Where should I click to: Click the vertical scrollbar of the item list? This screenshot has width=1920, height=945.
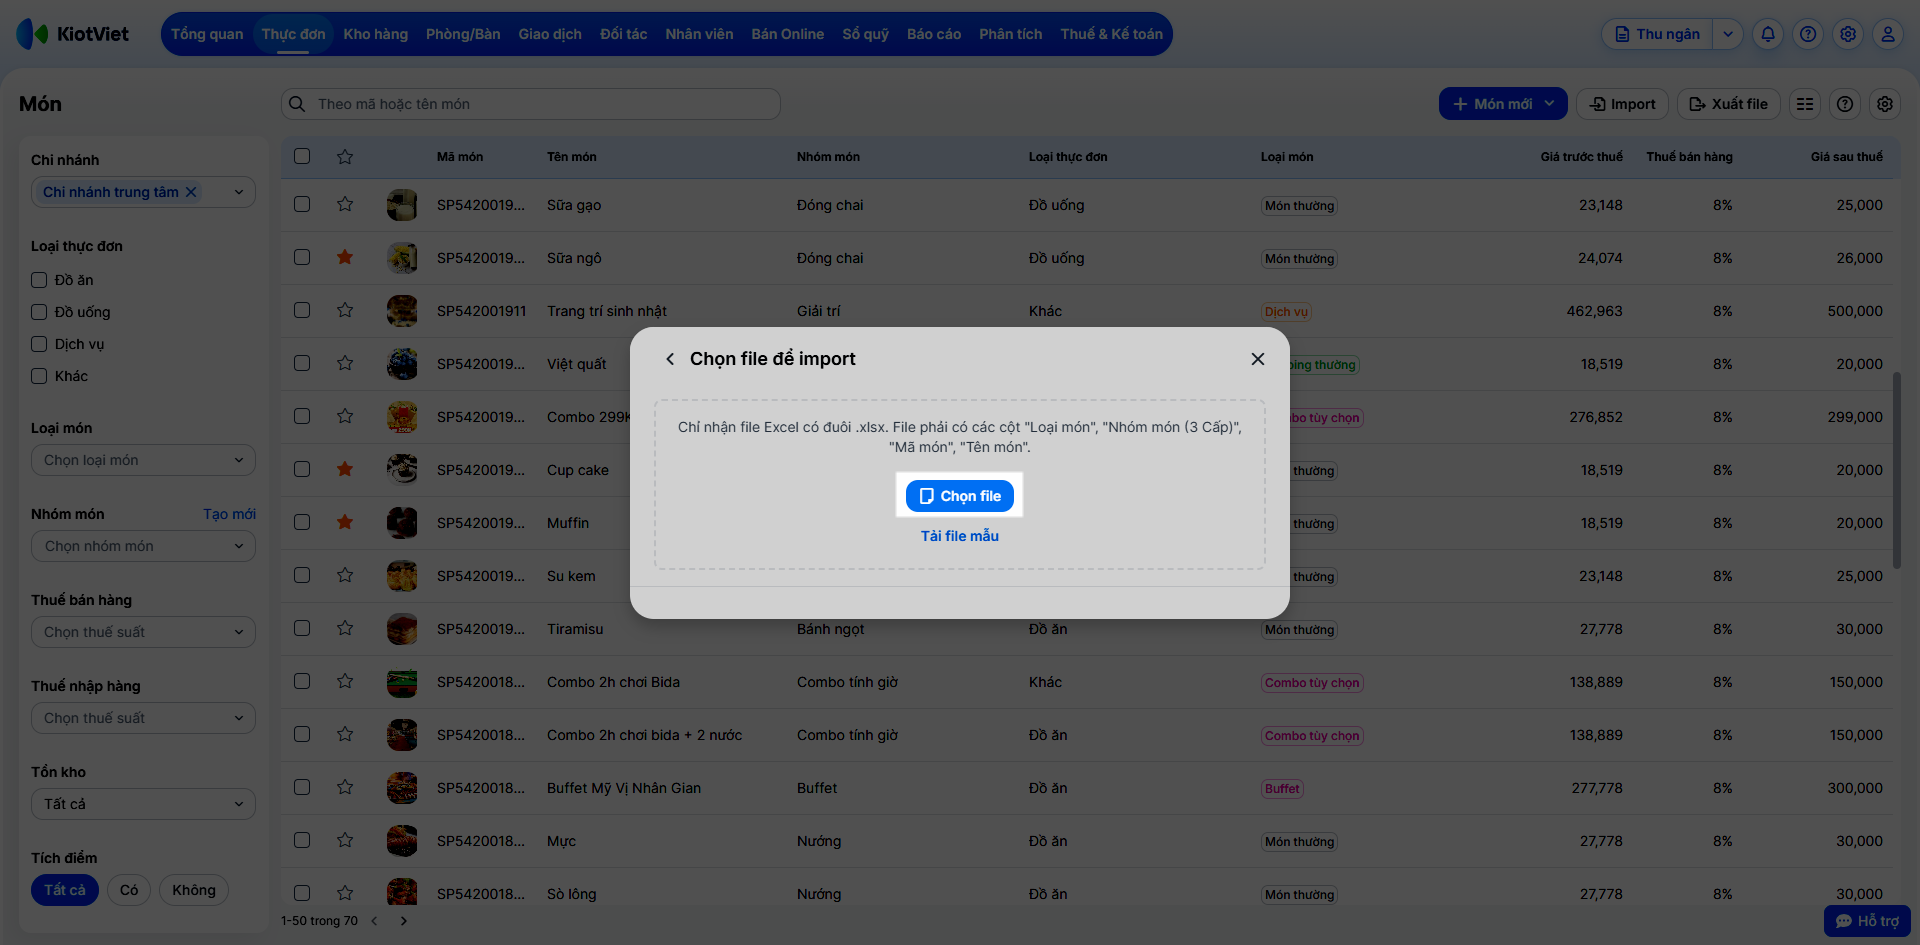[1896, 470]
